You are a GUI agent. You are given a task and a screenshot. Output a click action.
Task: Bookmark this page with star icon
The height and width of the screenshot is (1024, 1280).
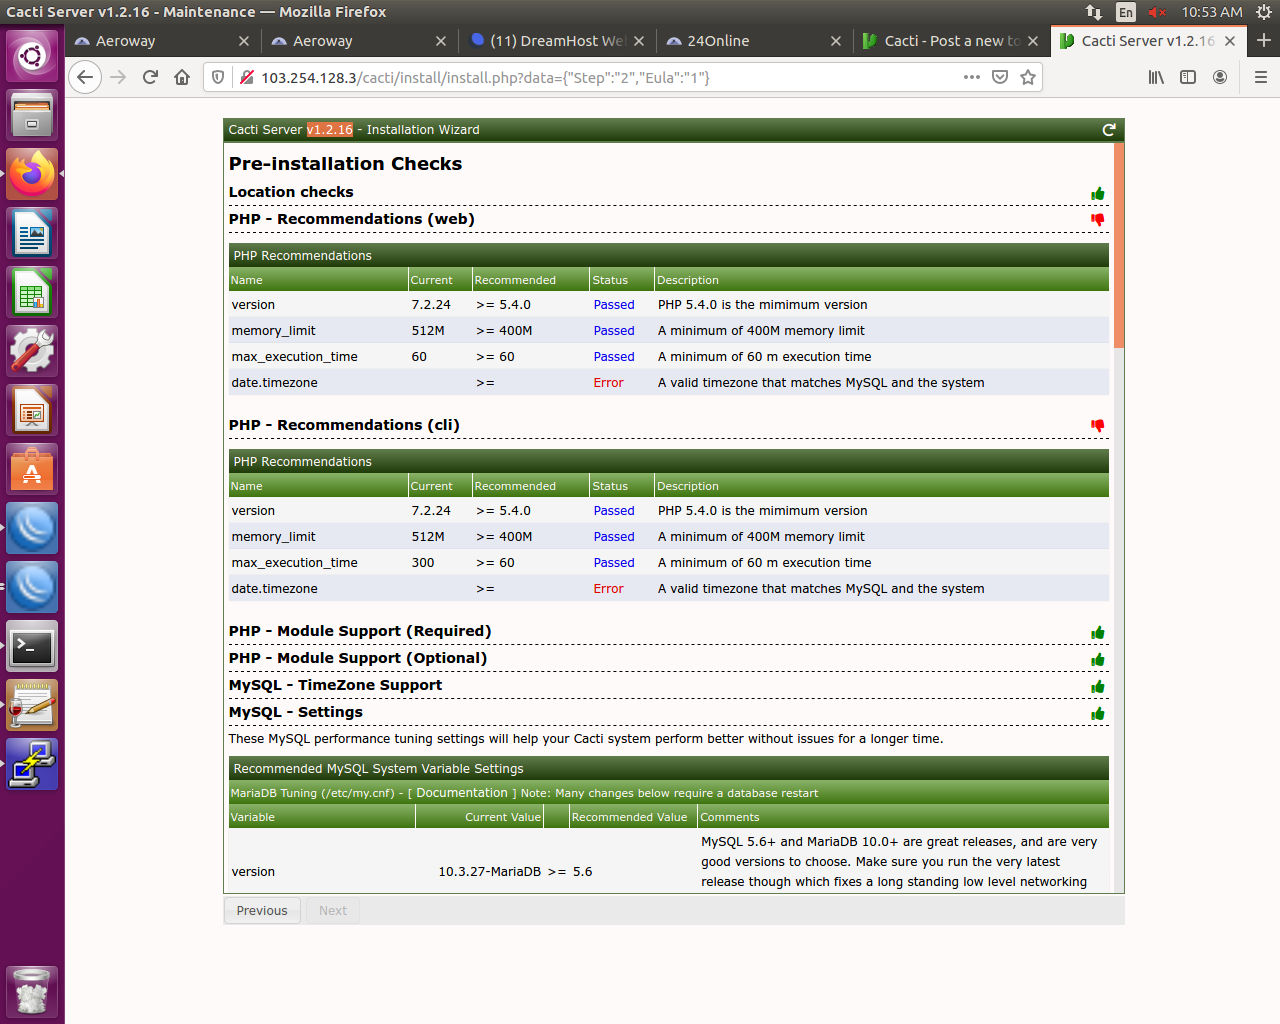pos(1028,77)
